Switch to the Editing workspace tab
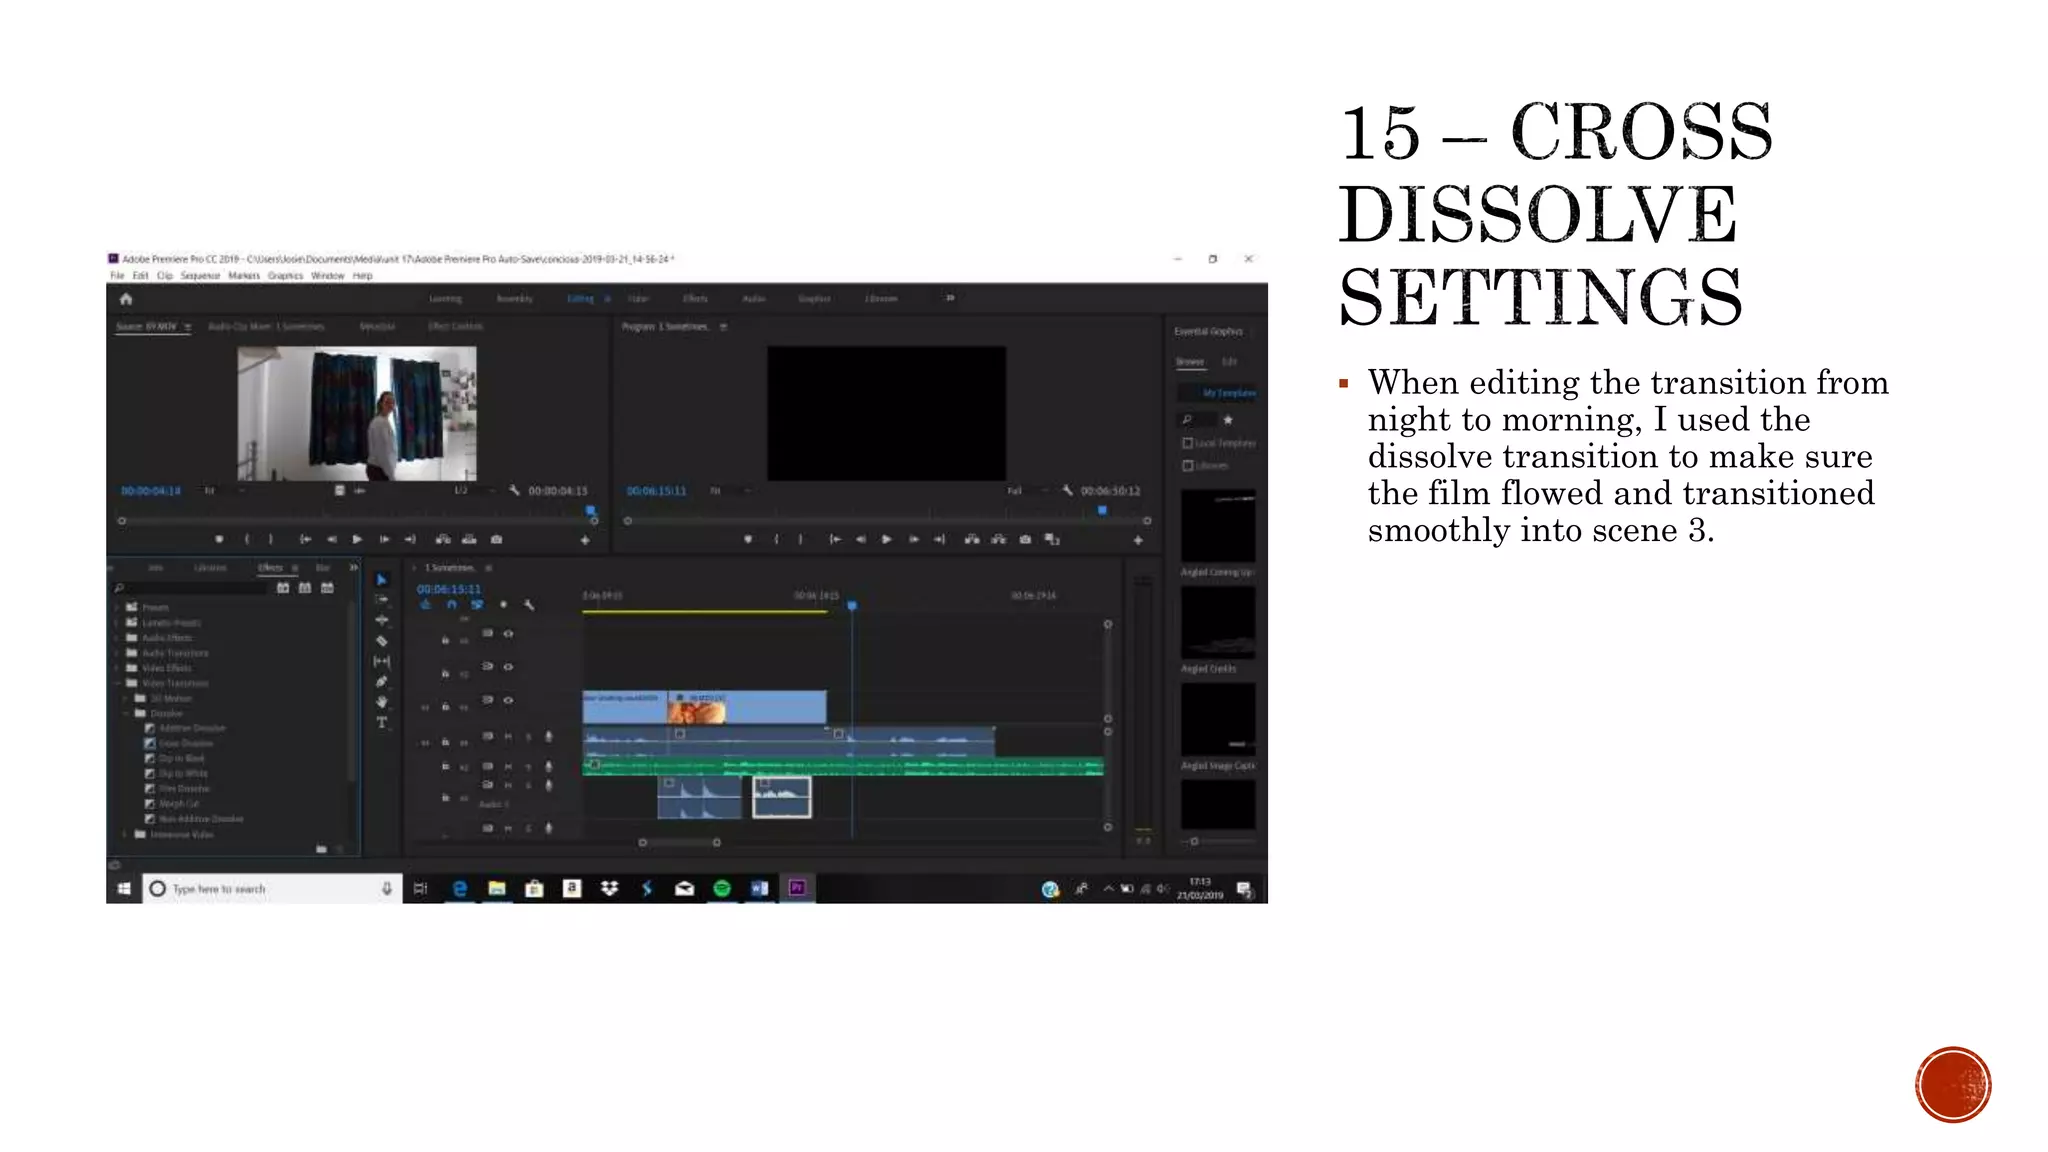This screenshot has width=2048, height=1152. pos(580,299)
